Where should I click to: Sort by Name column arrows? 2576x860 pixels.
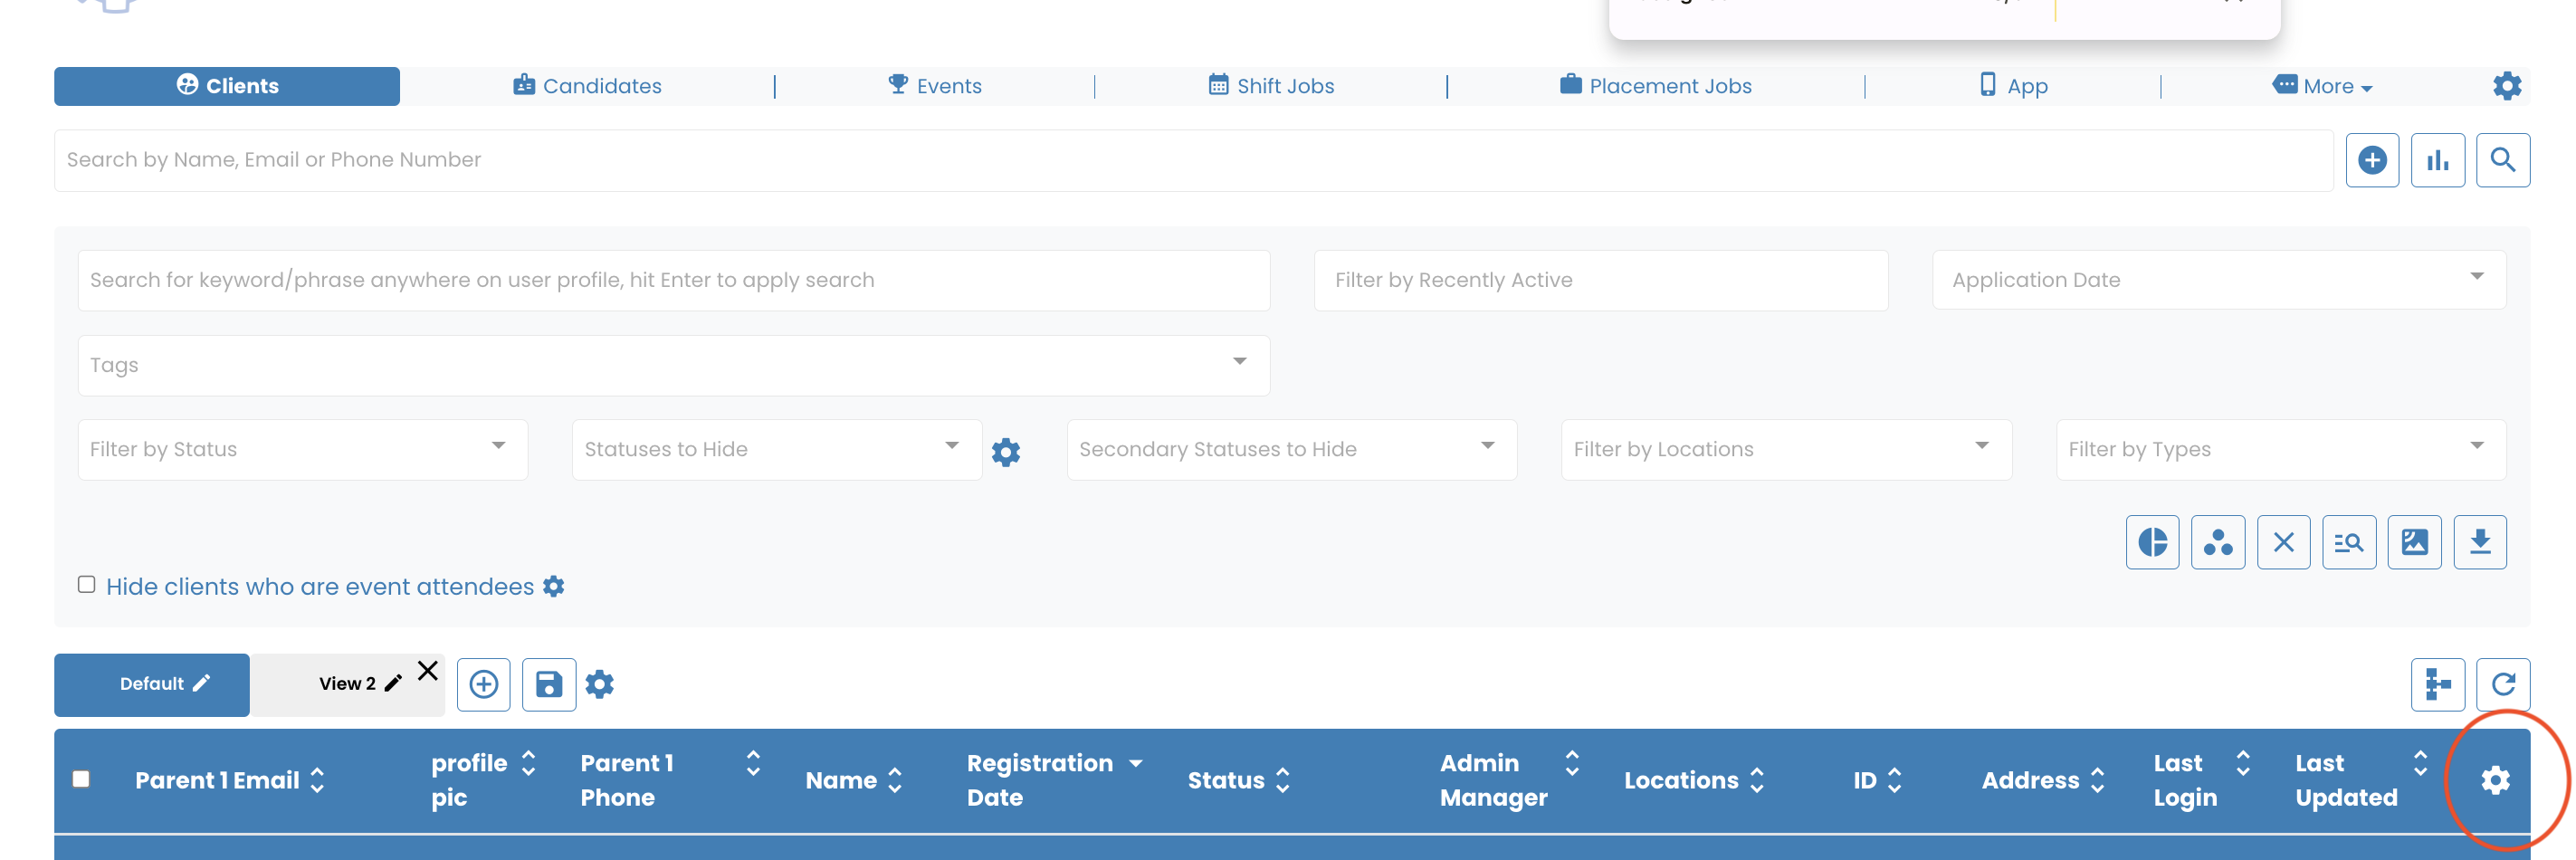(894, 780)
